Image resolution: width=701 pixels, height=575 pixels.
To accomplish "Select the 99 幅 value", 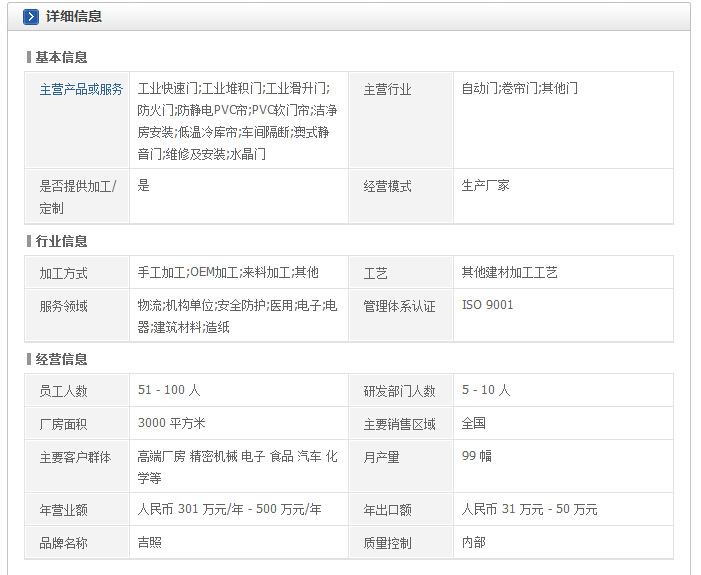I will coord(477,456).
